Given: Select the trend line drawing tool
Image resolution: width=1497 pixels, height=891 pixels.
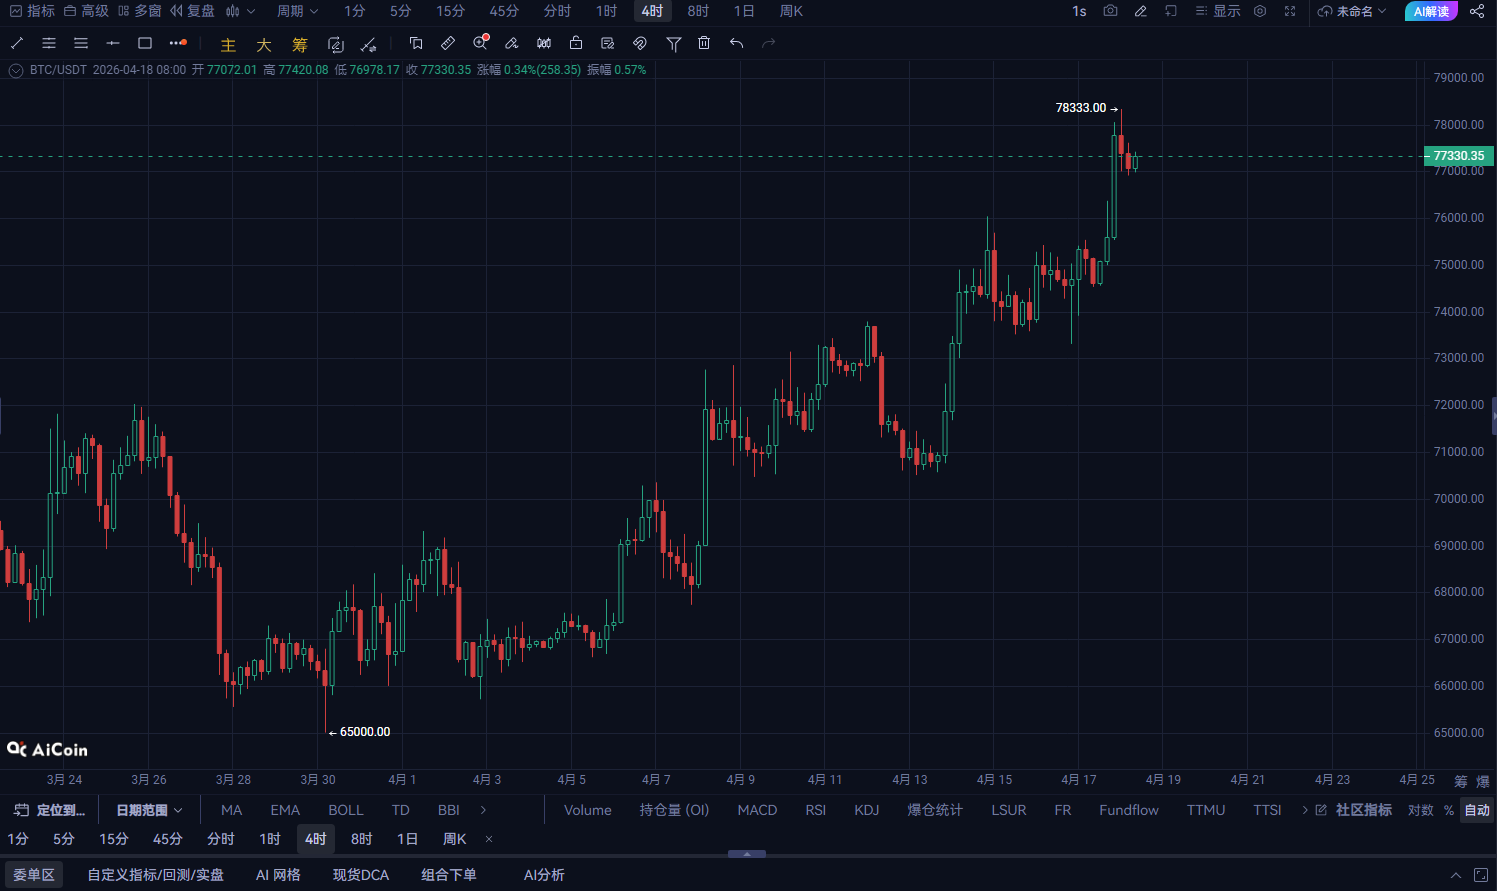Looking at the screenshot, I should pyautogui.click(x=17, y=44).
